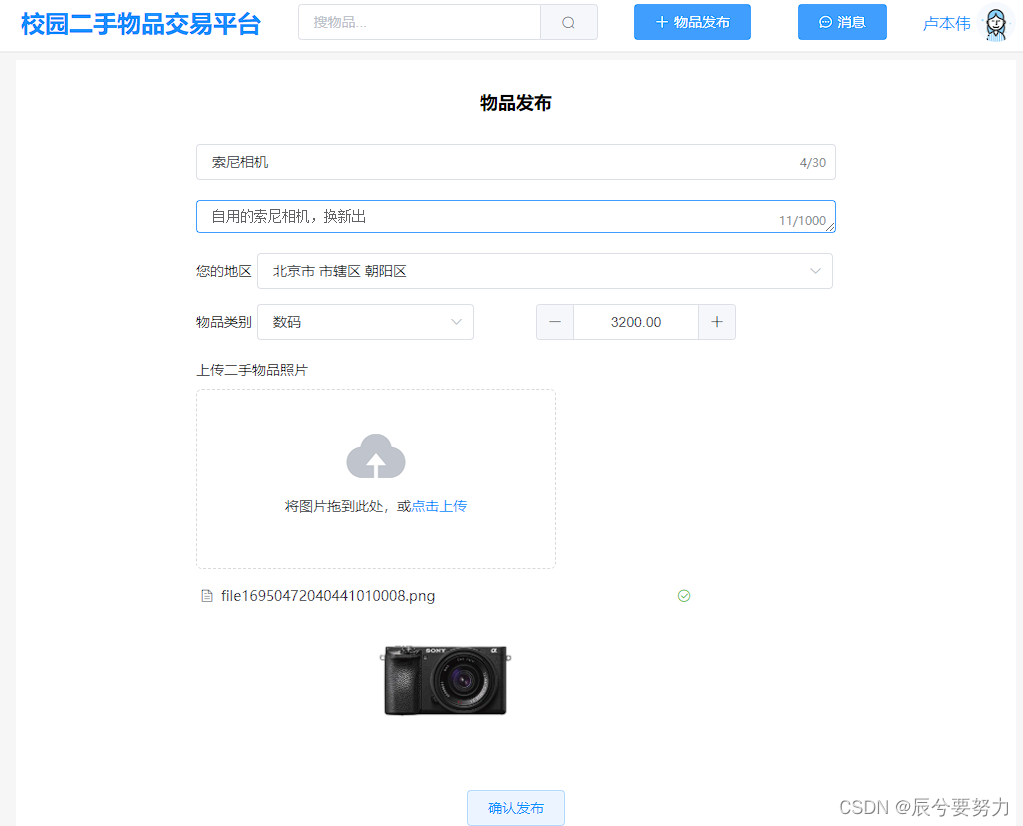Click the file16950472040441010008.png filename
The image size is (1023, 826).
coord(328,596)
